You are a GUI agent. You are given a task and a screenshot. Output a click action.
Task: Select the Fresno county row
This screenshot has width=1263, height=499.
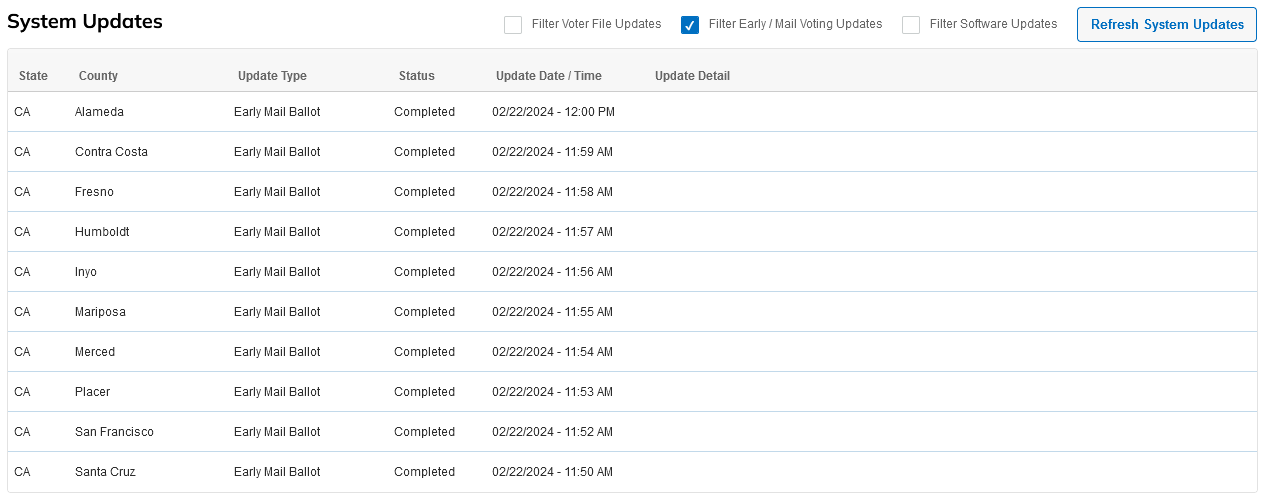point(632,192)
